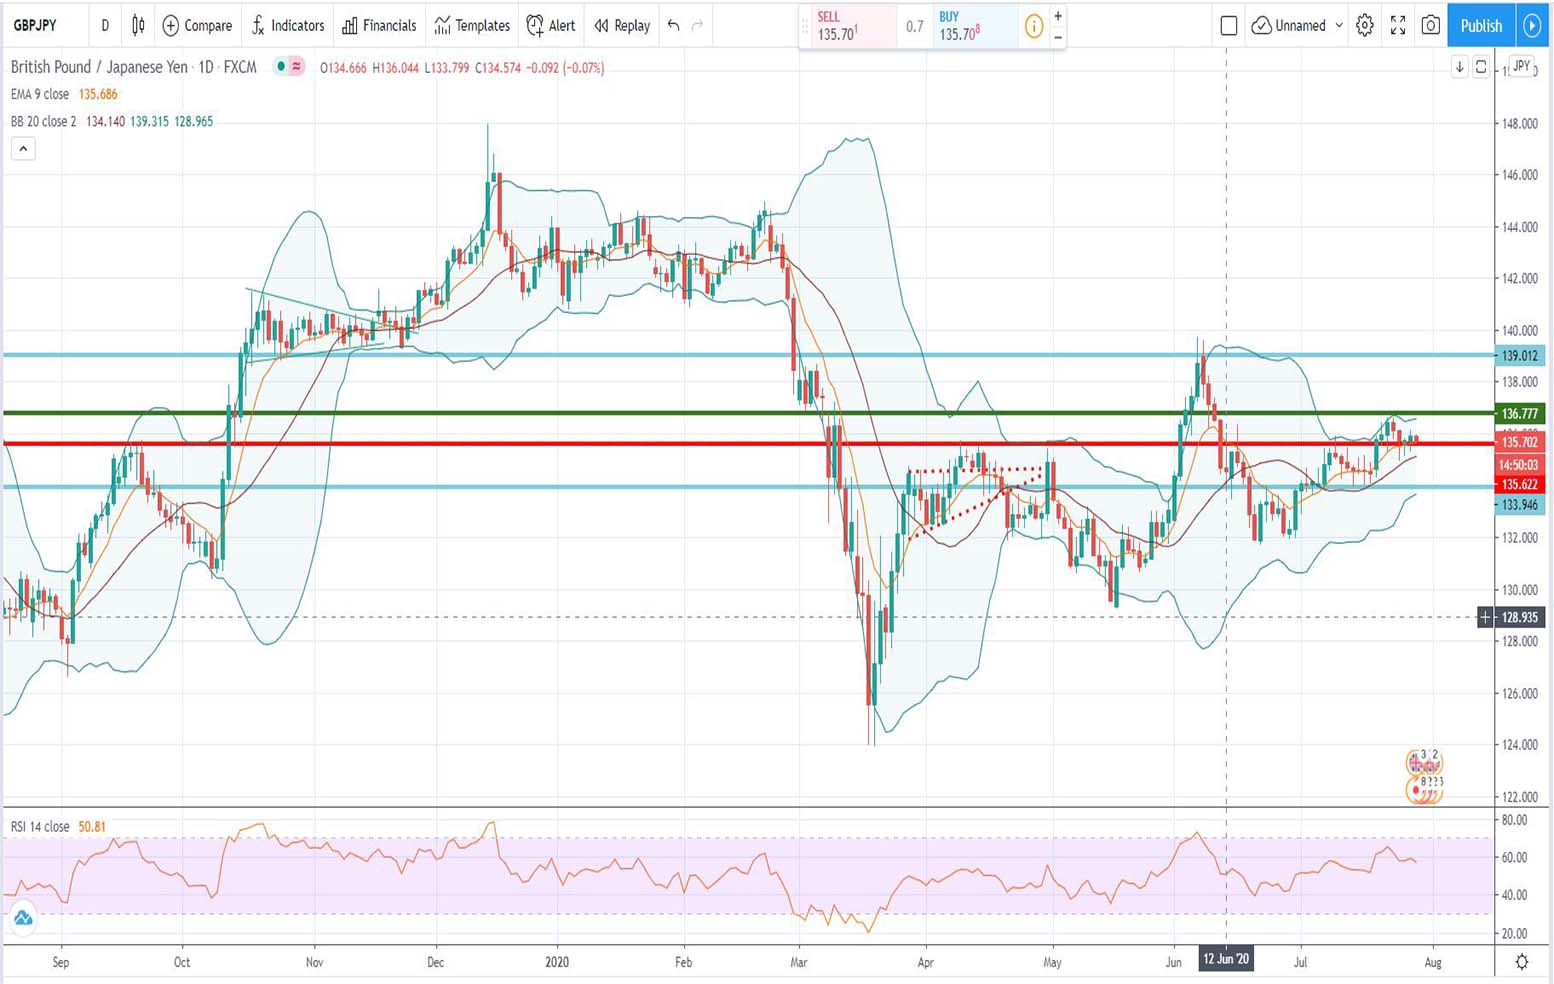Click the Publish button
The height and width of the screenshot is (984, 1554).
pos(1480,26)
